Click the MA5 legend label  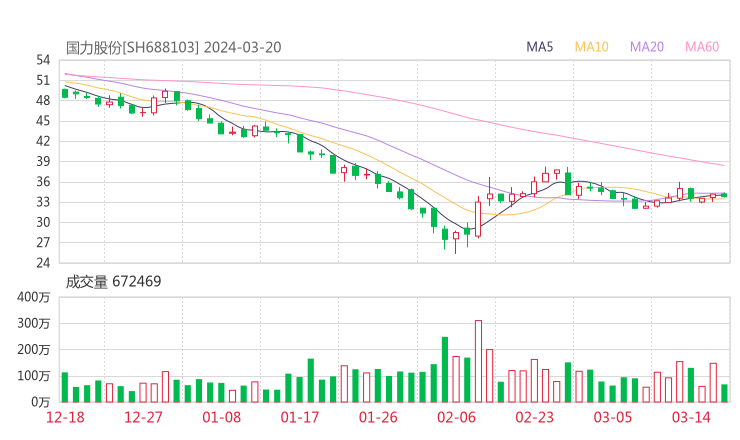click(539, 47)
